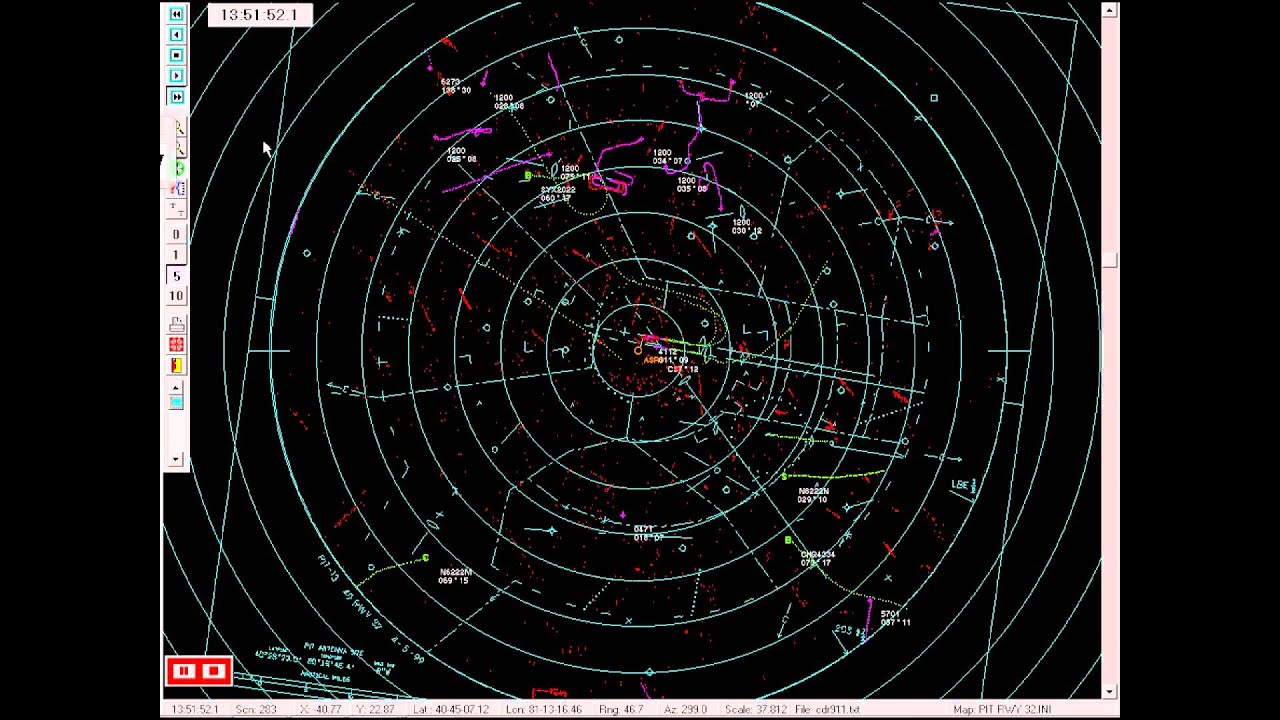Click the red and blue bracket tool icon
Viewport: 1280px width, 720px height.
(177, 188)
